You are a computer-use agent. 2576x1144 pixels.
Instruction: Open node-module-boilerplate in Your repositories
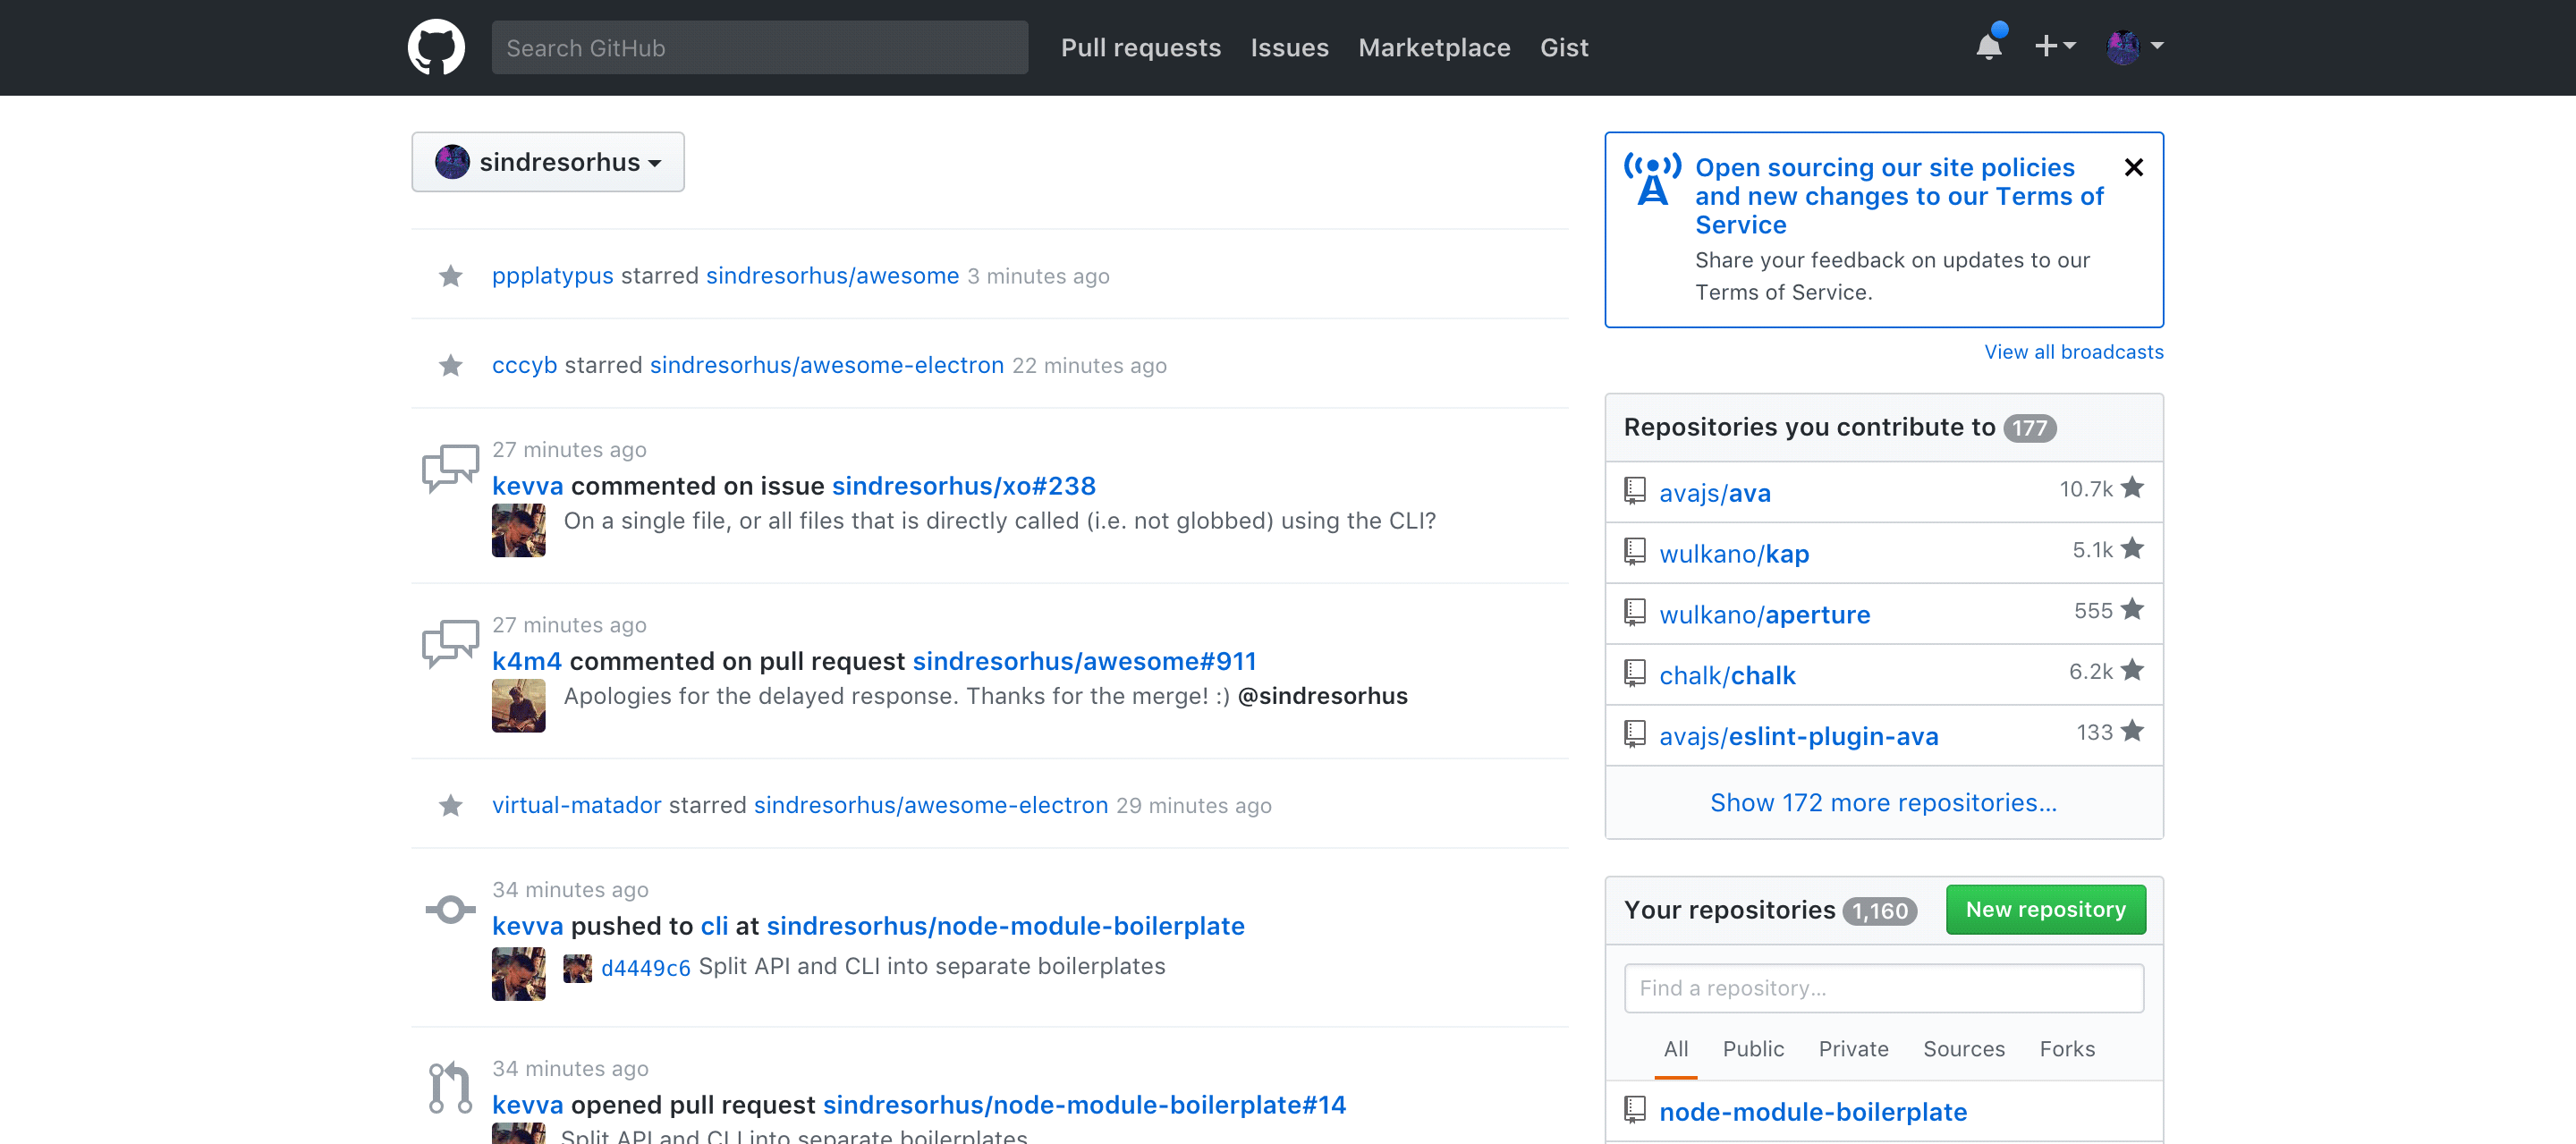(x=1813, y=1112)
